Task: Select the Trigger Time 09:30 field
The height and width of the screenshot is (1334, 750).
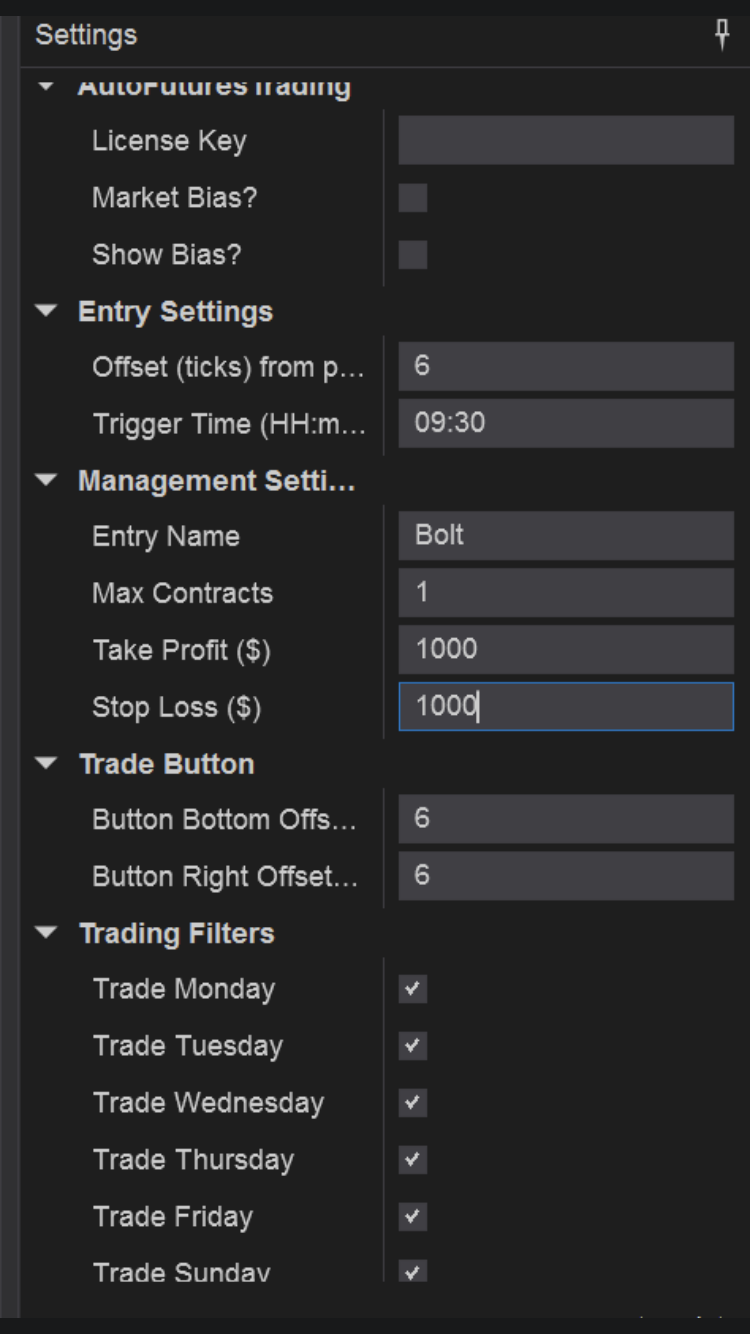Action: pyautogui.click(x=566, y=423)
